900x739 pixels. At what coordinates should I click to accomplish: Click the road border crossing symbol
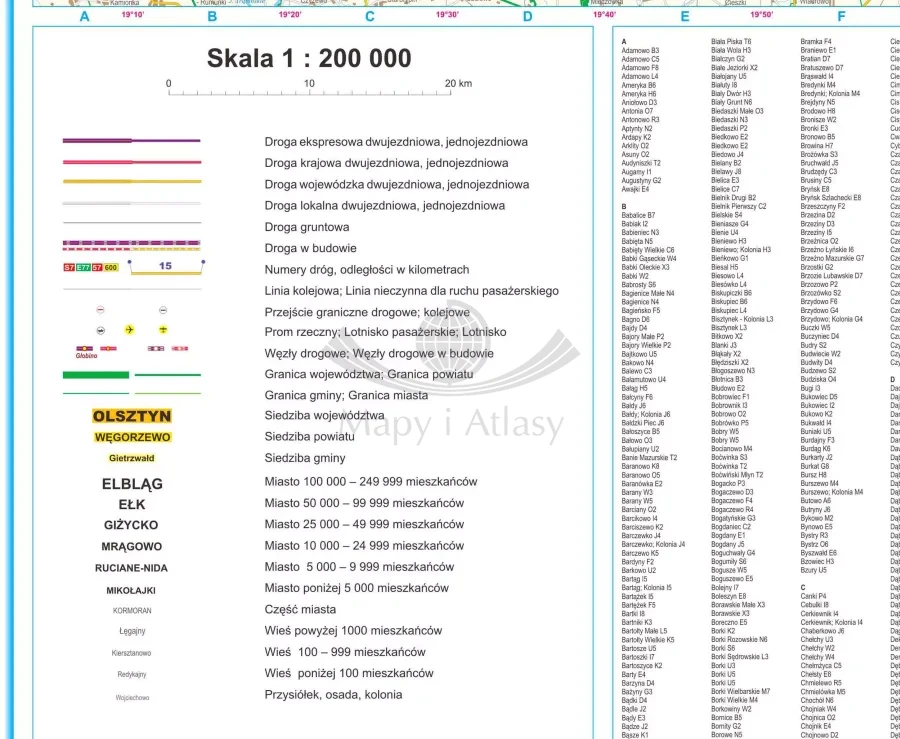100,311
